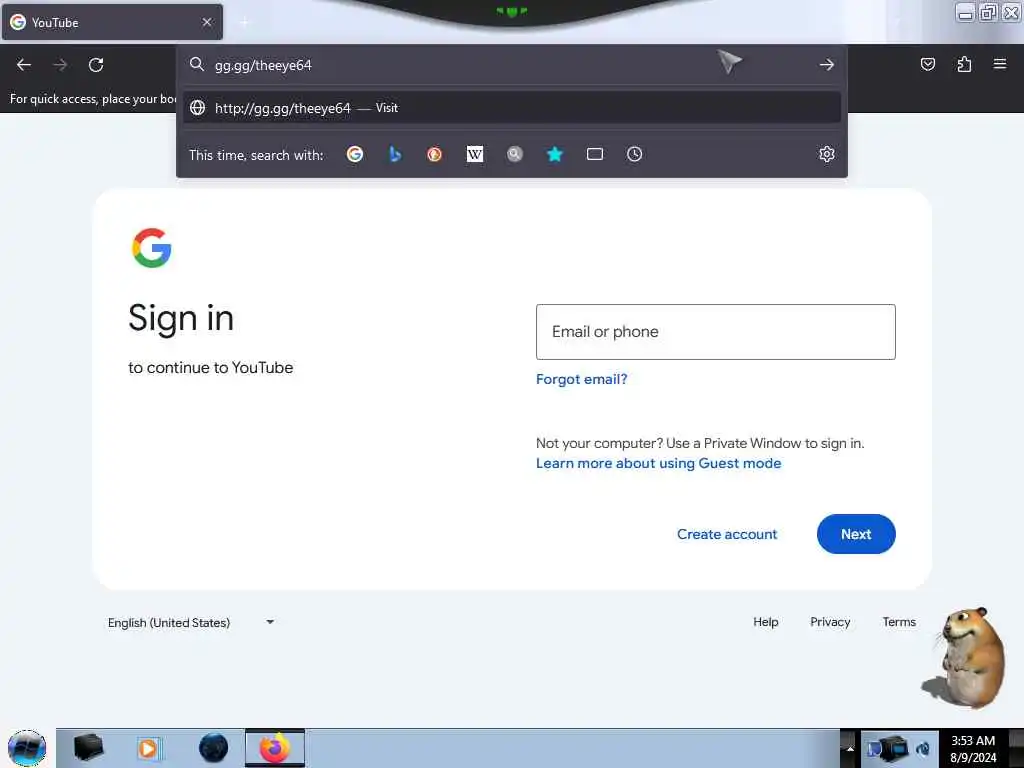The image size is (1024, 768).
Task: Close the YouTube tab
Action: [207, 22]
